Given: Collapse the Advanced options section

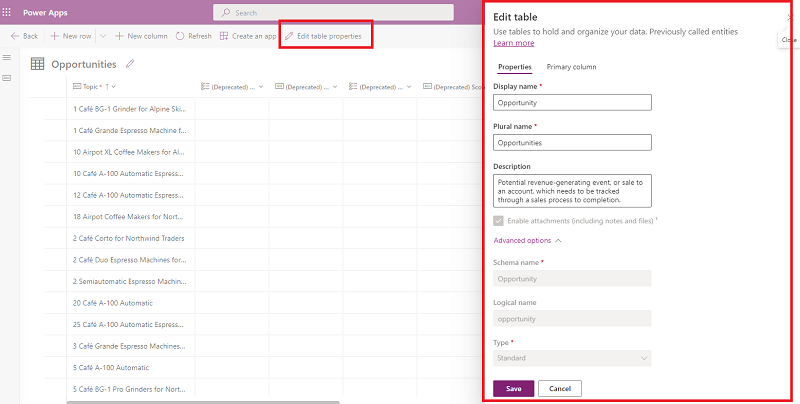Looking at the screenshot, I should [x=528, y=240].
